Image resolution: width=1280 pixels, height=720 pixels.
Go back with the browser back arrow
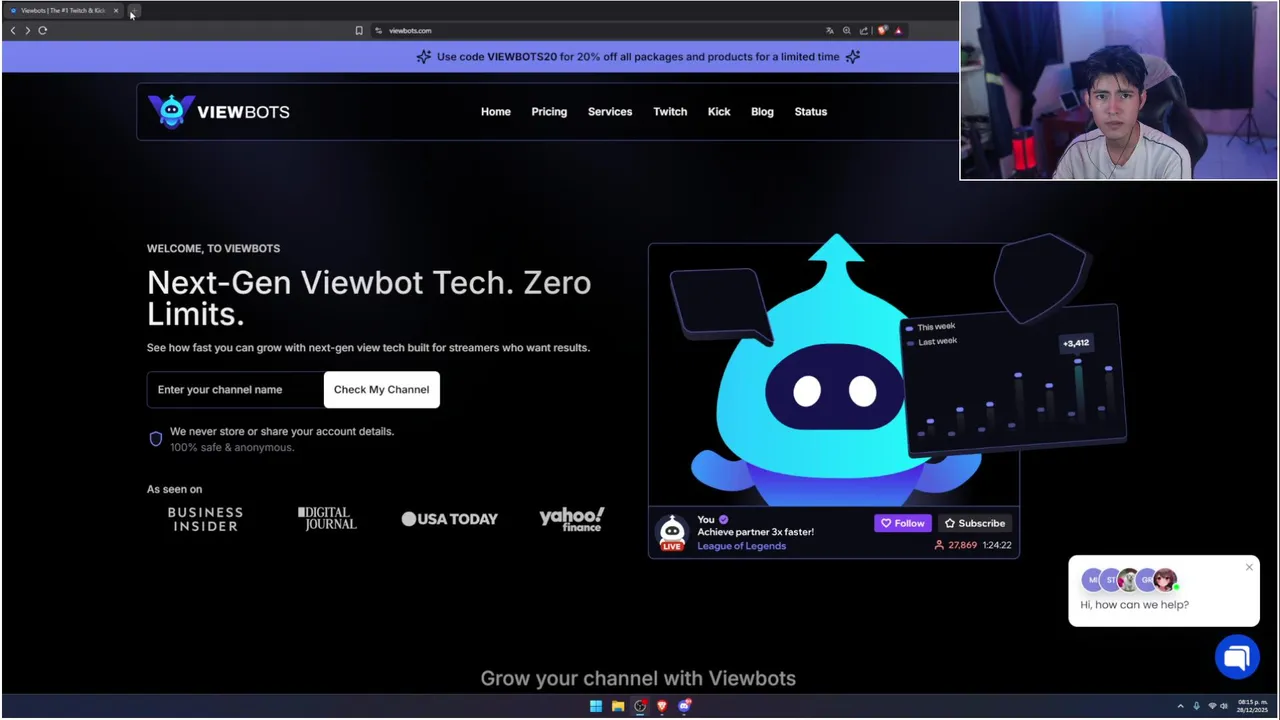tap(13, 30)
